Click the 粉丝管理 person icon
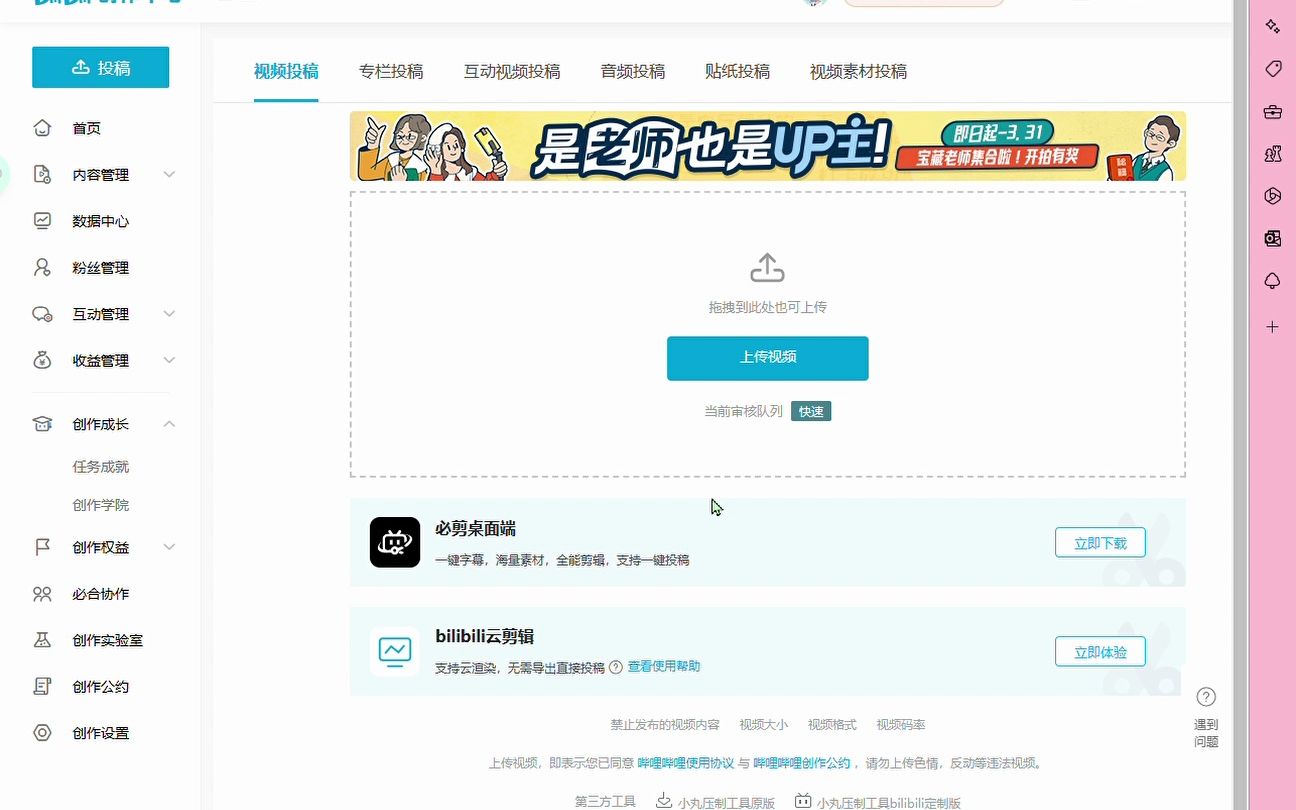Viewport: 1296px width, 810px height. click(42, 268)
